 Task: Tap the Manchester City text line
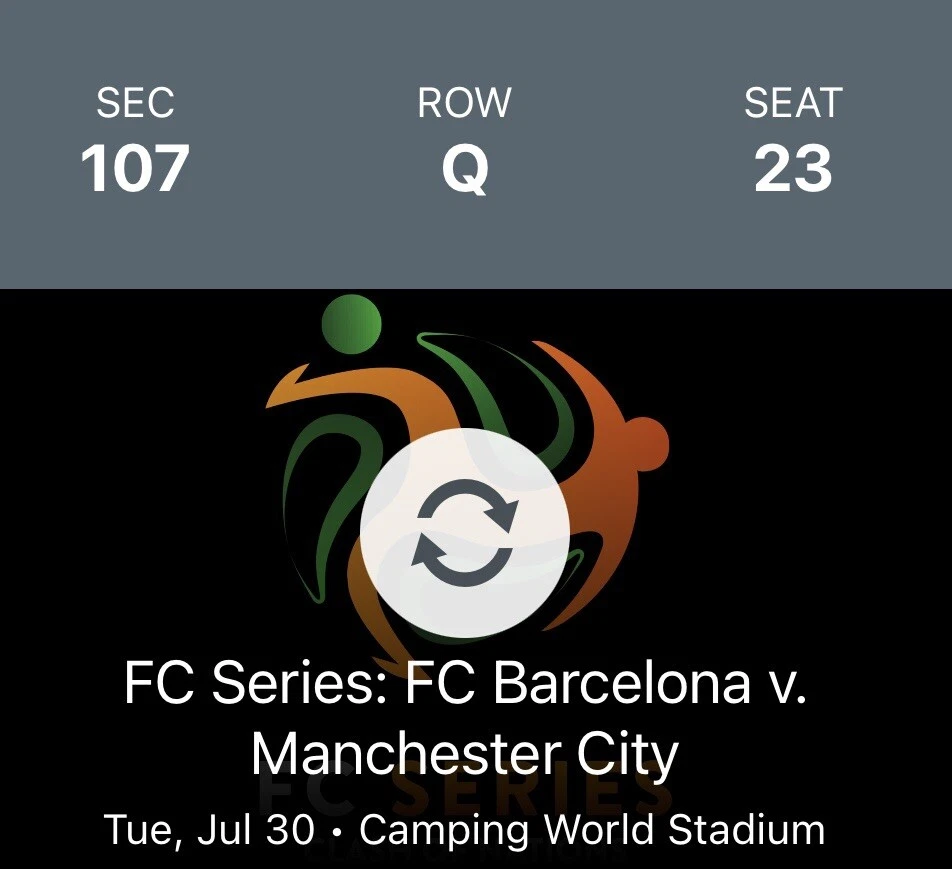tap(465, 755)
